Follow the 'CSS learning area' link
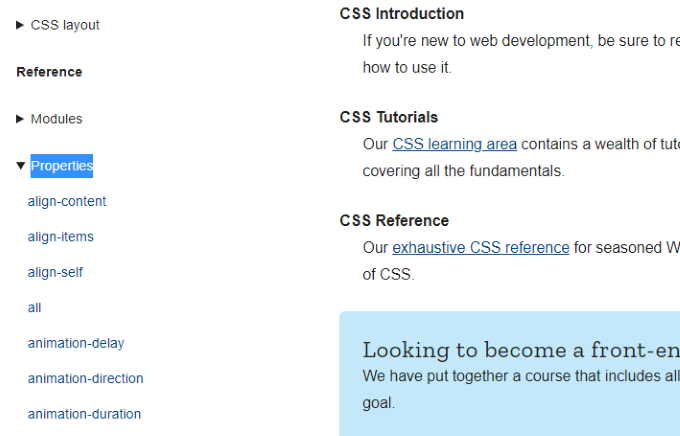 (x=454, y=144)
